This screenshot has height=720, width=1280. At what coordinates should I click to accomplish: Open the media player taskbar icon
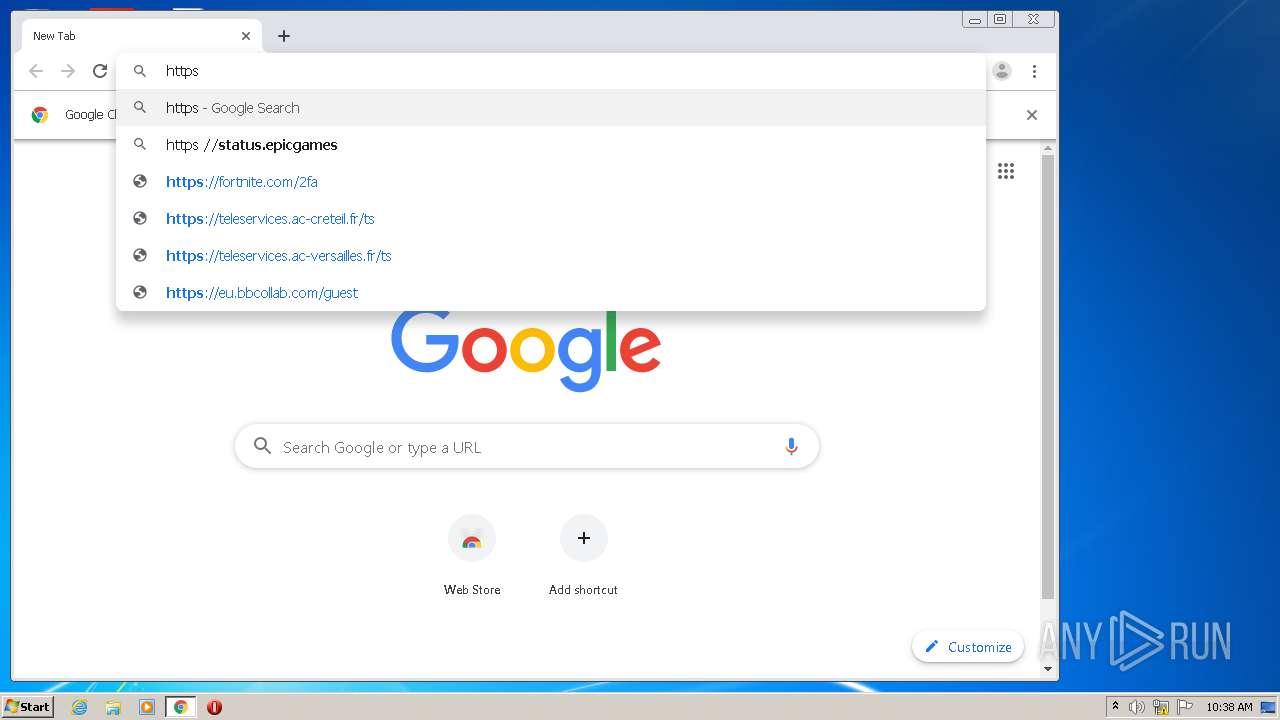tap(147, 707)
